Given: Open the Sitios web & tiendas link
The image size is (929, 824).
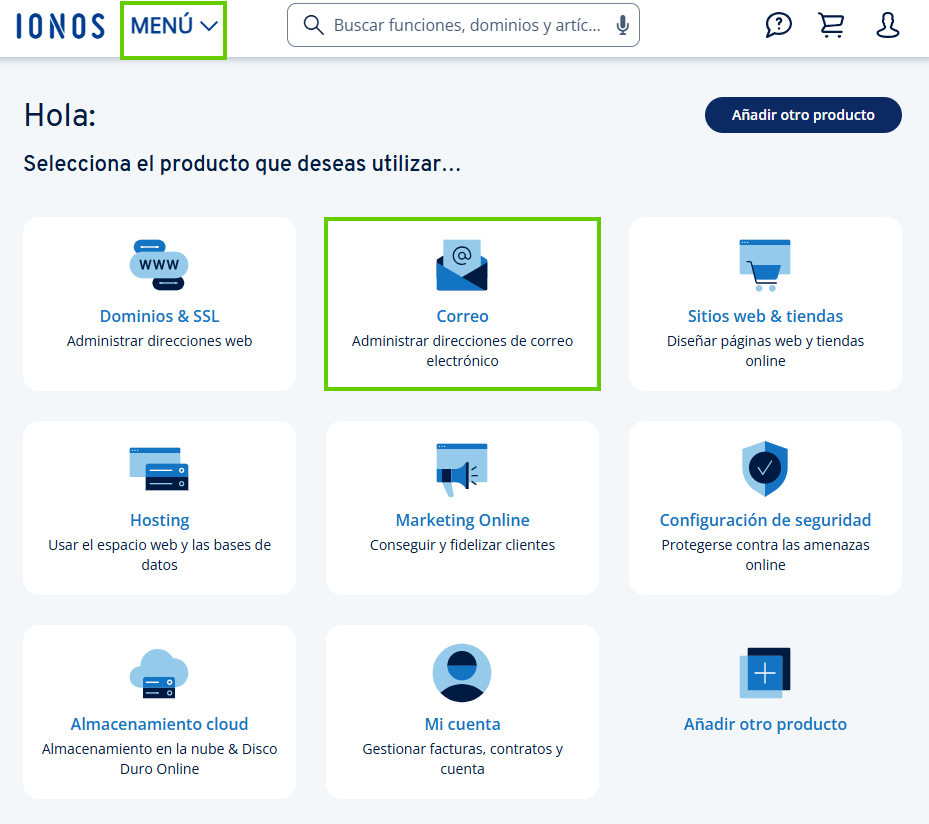Looking at the screenshot, I should tap(765, 316).
